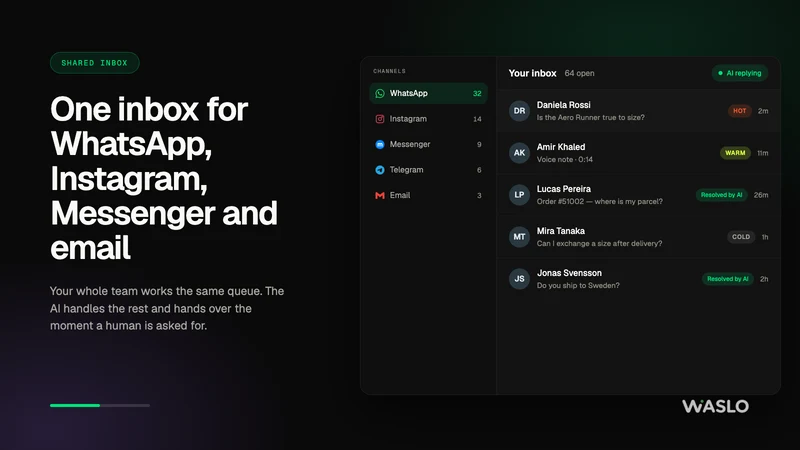The width and height of the screenshot is (800, 450).
Task: Click the HOT tag on Daniela Rossi
Action: (739, 111)
